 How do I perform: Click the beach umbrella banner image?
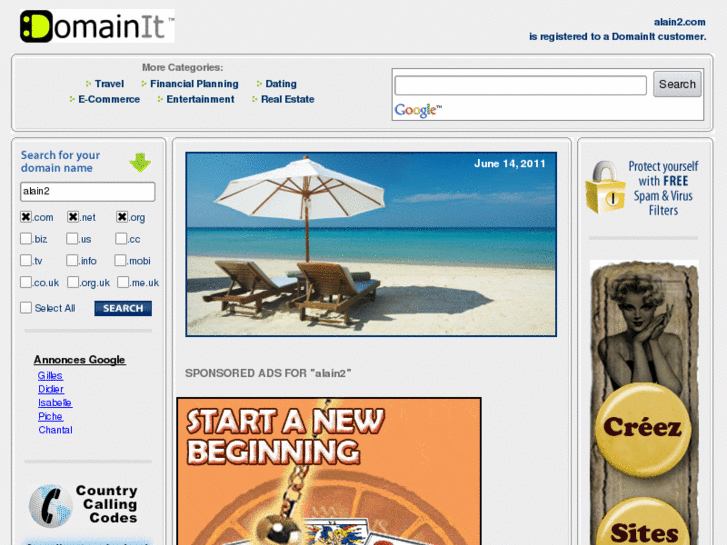tap(371, 244)
